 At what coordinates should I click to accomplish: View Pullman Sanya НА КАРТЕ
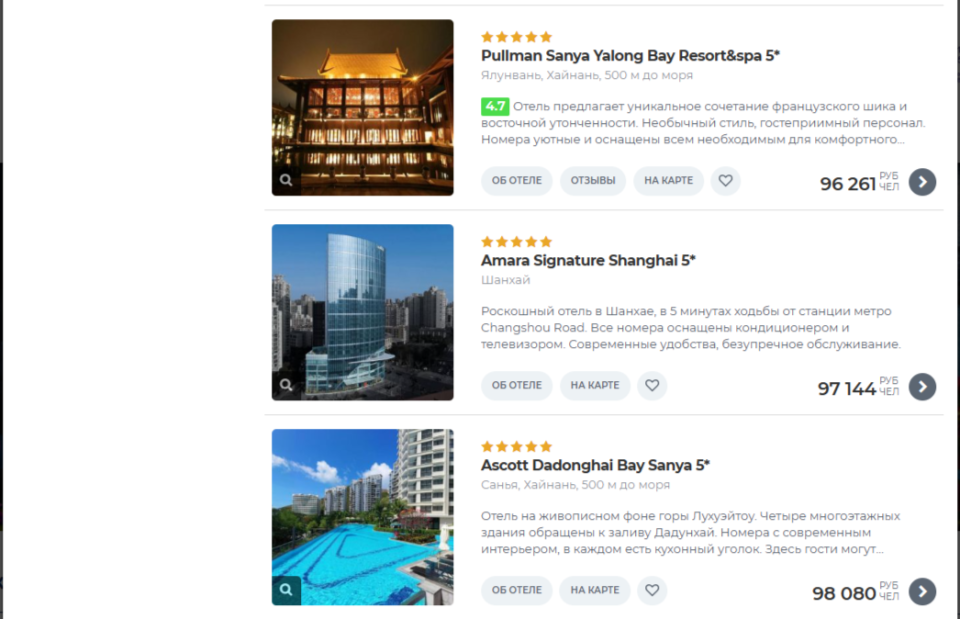668,181
